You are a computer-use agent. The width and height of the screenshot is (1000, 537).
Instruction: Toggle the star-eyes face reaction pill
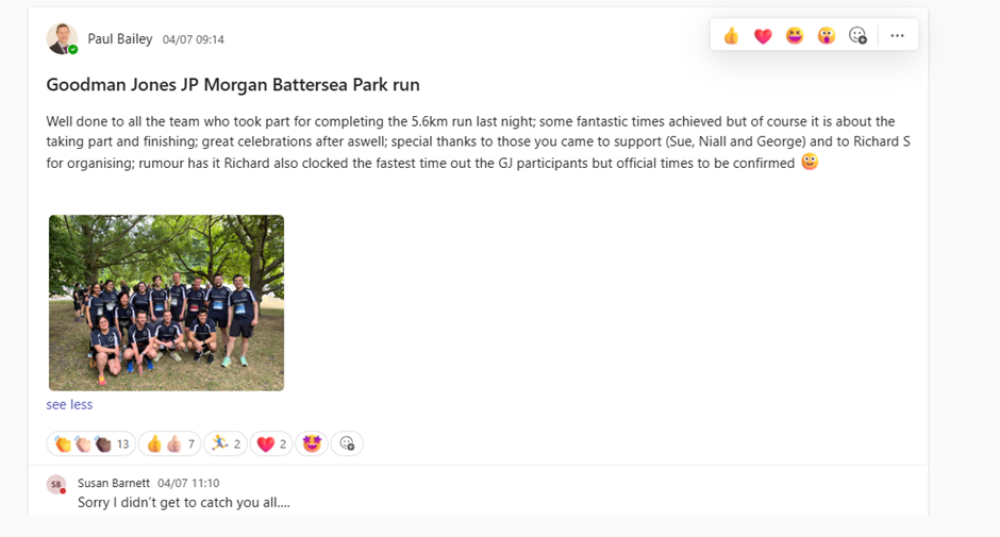point(312,444)
